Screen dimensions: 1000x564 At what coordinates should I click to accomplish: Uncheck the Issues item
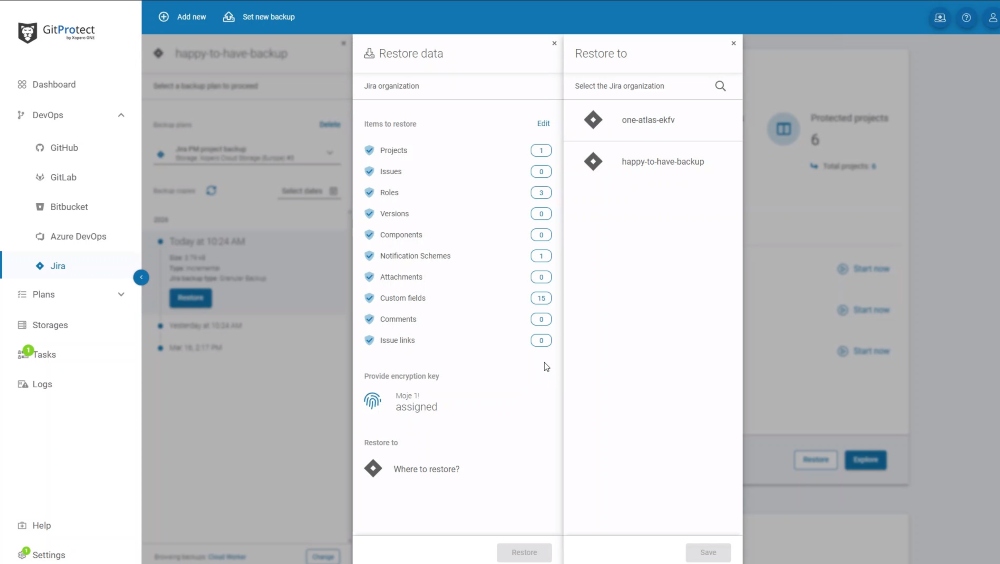point(369,171)
